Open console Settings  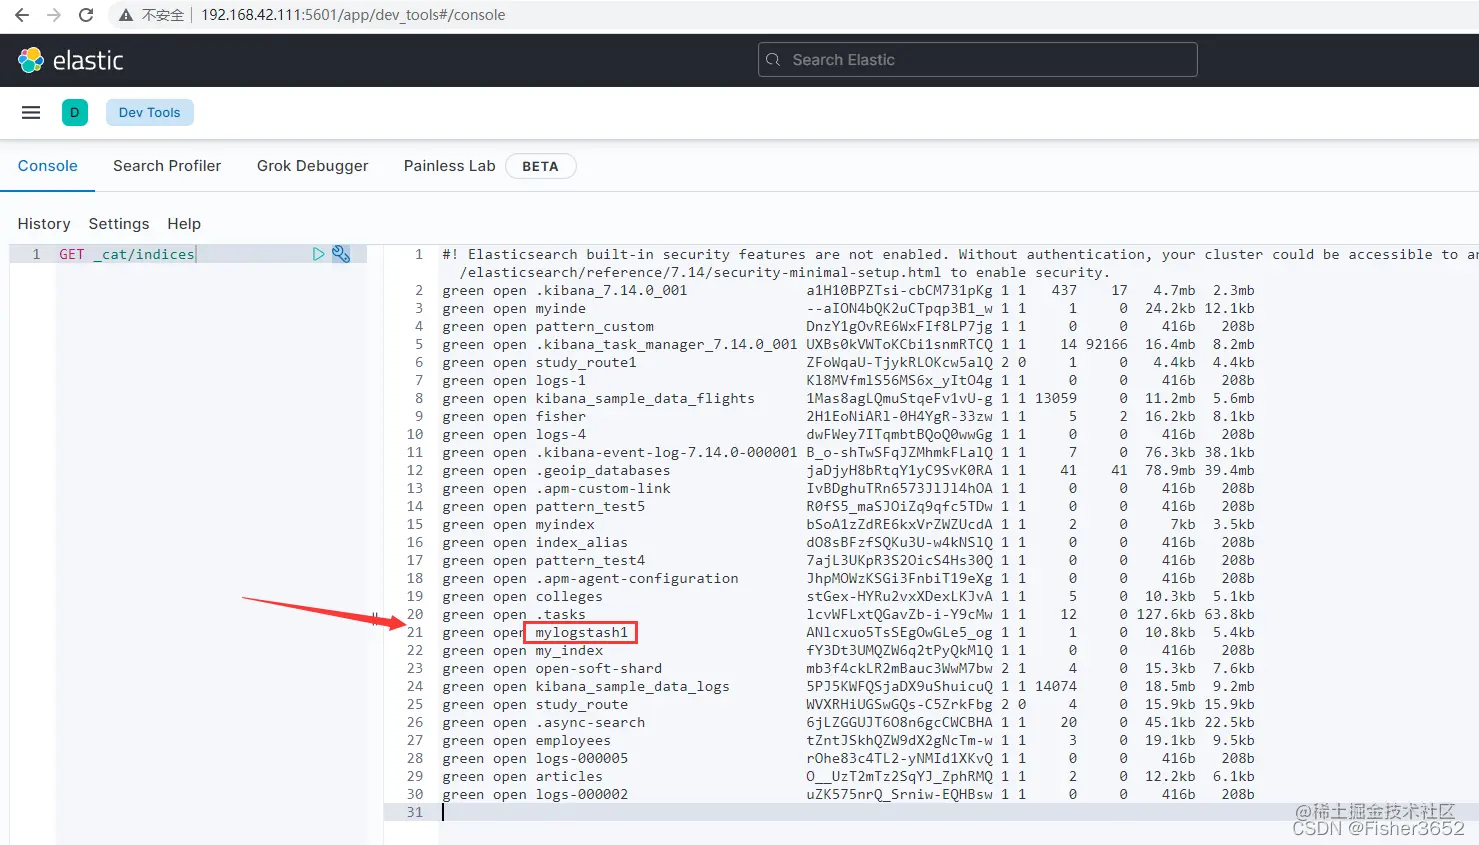click(119, 224)
